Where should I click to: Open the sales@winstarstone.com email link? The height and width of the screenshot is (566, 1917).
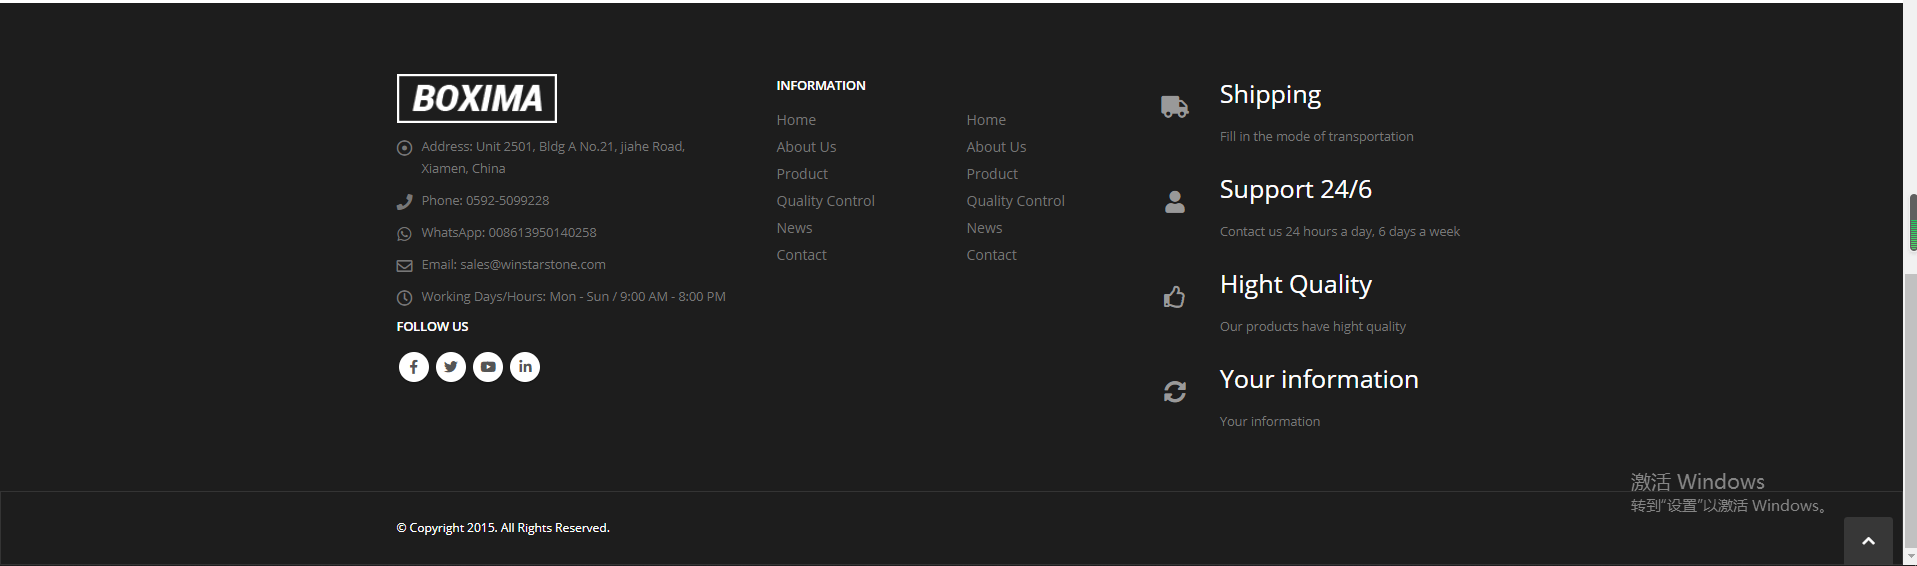[x=533, y=265]
